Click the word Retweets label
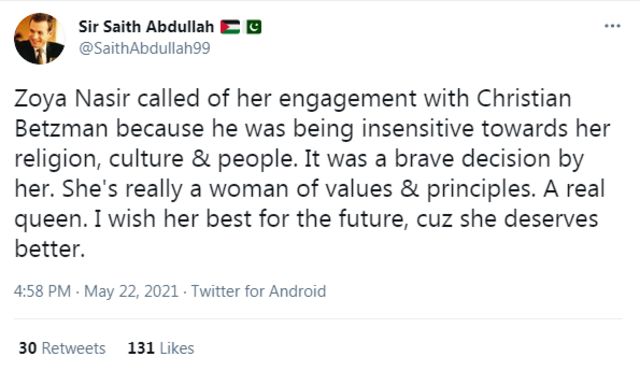 pyautogui.click(x=74, y=348)
